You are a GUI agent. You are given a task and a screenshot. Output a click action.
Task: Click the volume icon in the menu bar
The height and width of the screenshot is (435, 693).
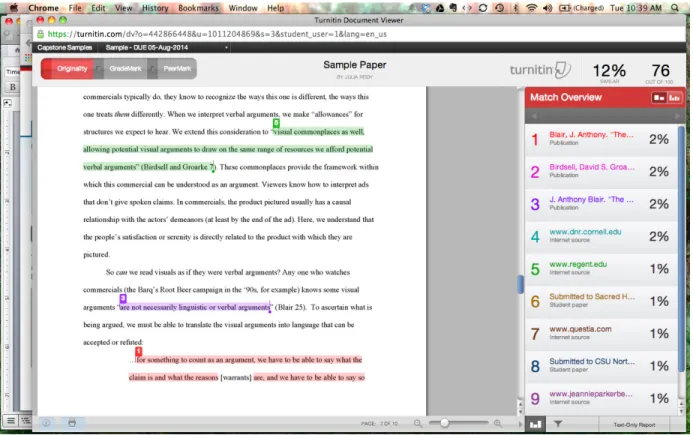pyautogui.click(x=547, y=8)
